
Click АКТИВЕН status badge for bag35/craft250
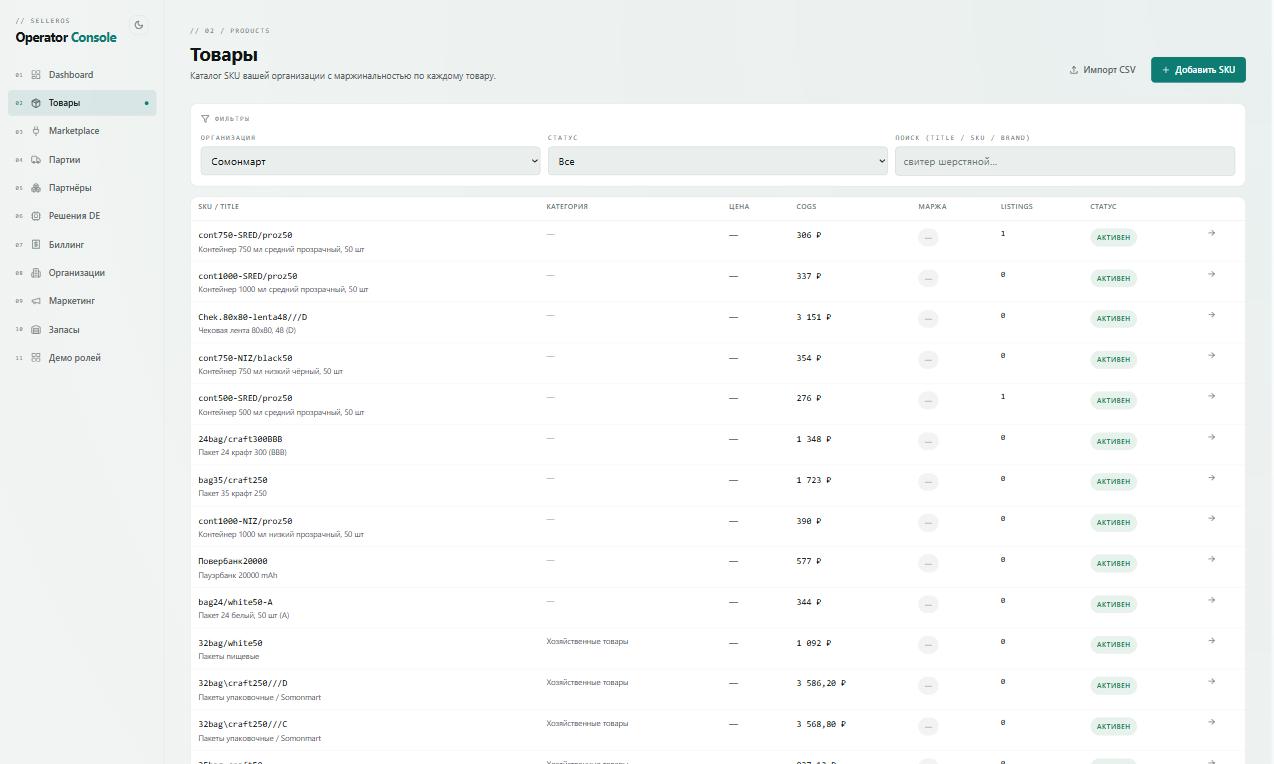click(1113, 481)
